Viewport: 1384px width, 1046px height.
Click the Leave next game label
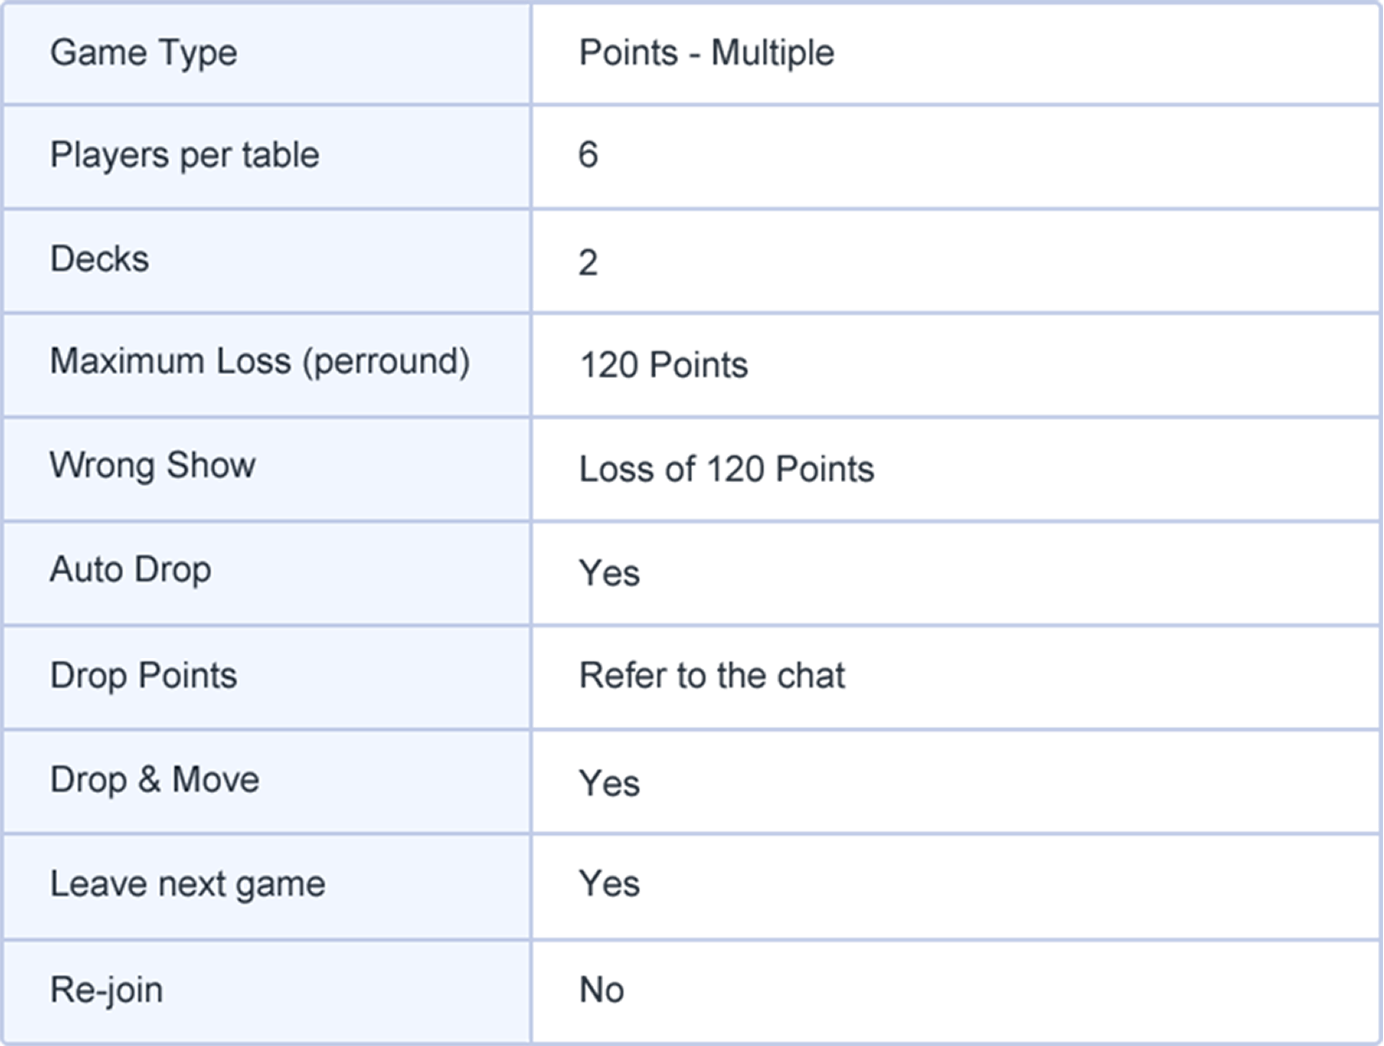click(188, 884)
